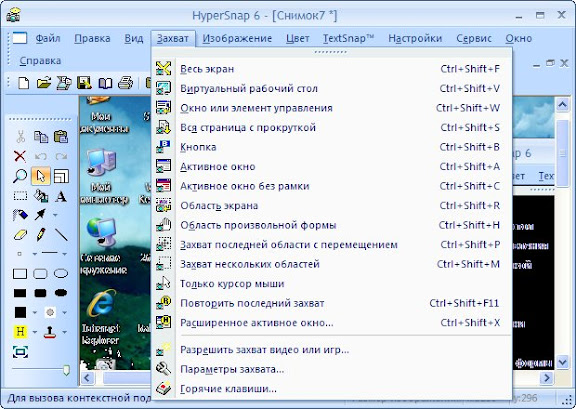Select the Cut scissors tool
The width and height of the screenshot is (576, 409).
(x=21, y=137)
